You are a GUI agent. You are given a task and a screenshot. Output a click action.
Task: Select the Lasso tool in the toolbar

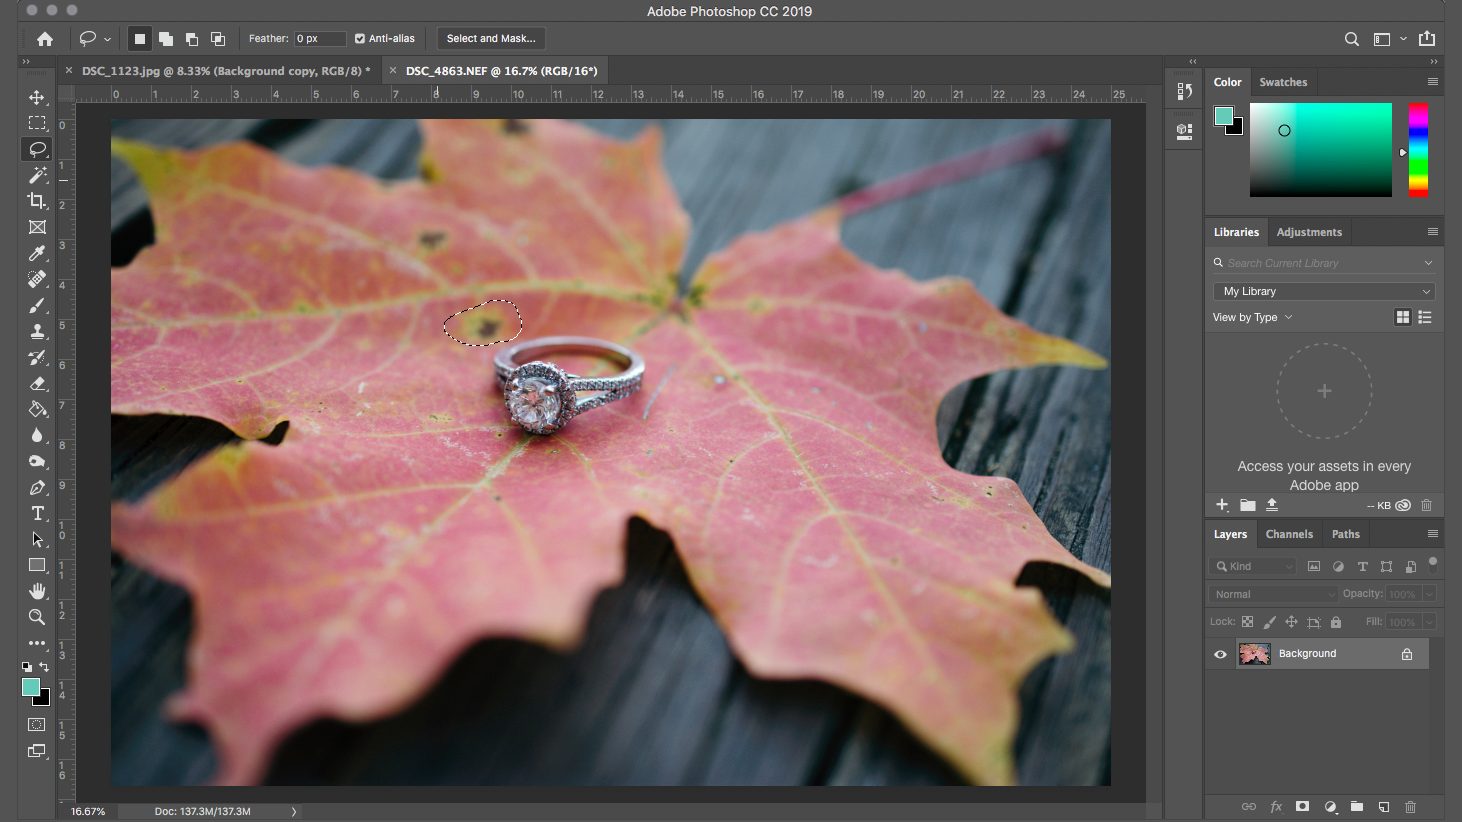pos(37,149)
